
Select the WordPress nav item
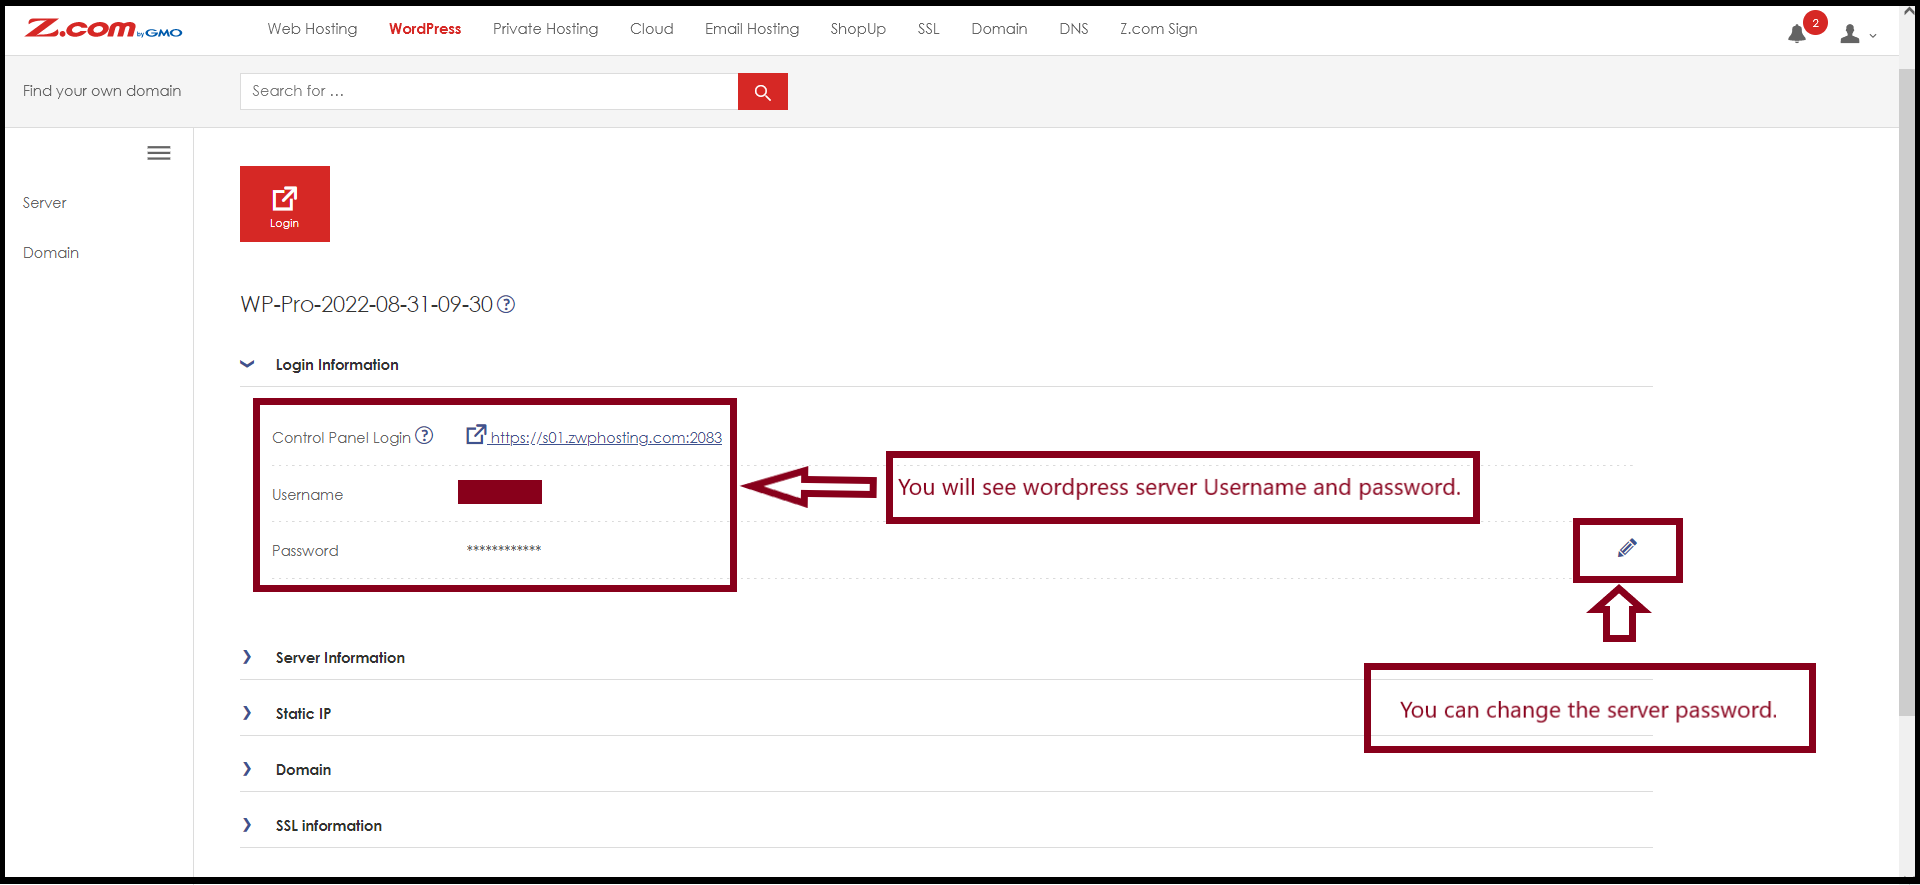point(425,29)
